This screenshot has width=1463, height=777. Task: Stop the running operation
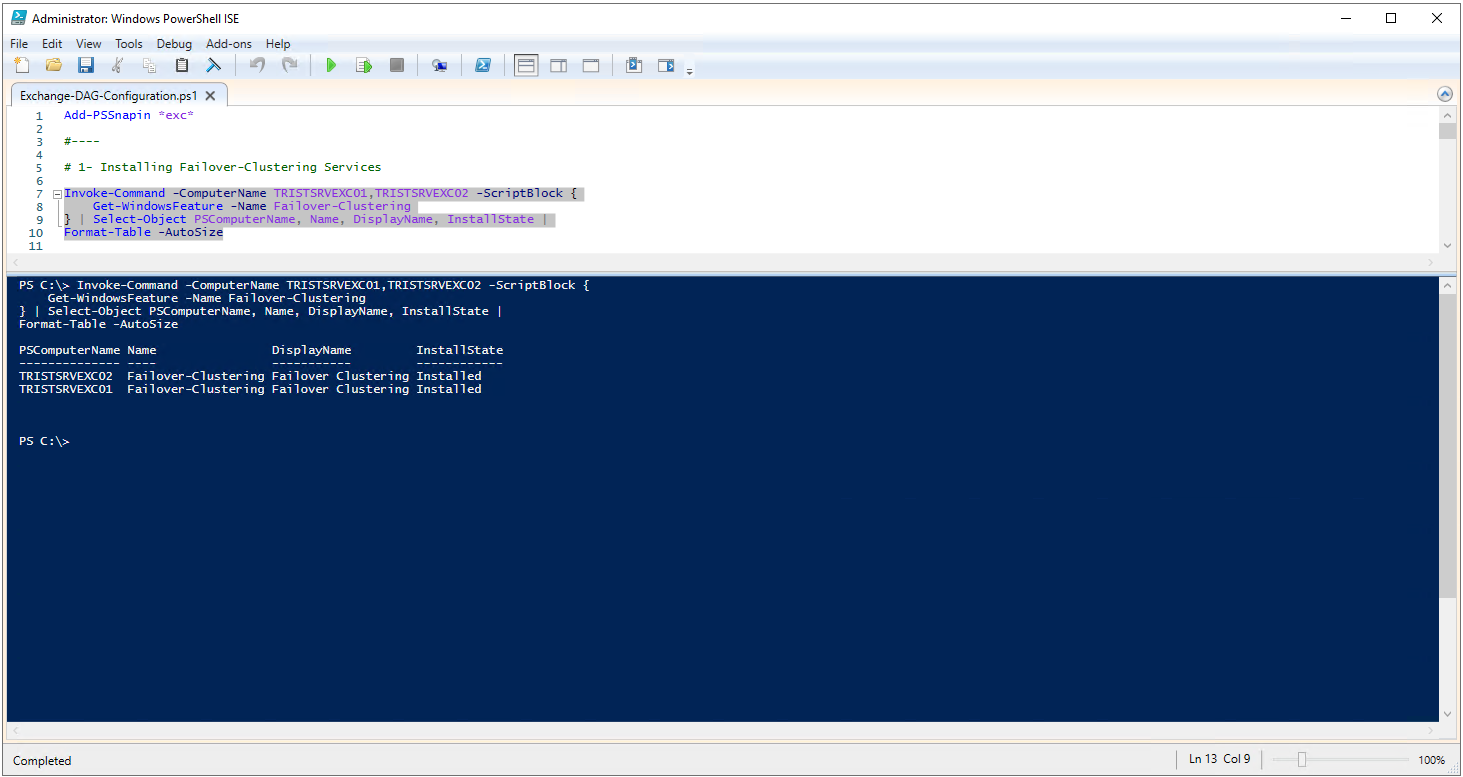click(397, 66)
